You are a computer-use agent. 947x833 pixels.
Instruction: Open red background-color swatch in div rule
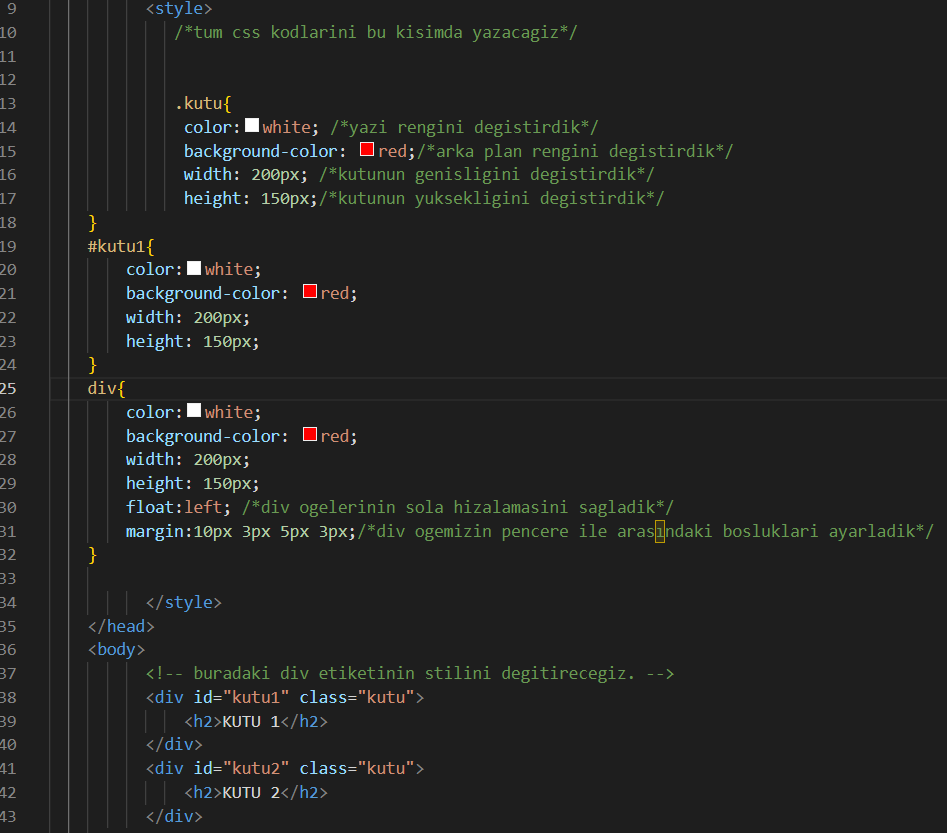(x=310, y=435)
